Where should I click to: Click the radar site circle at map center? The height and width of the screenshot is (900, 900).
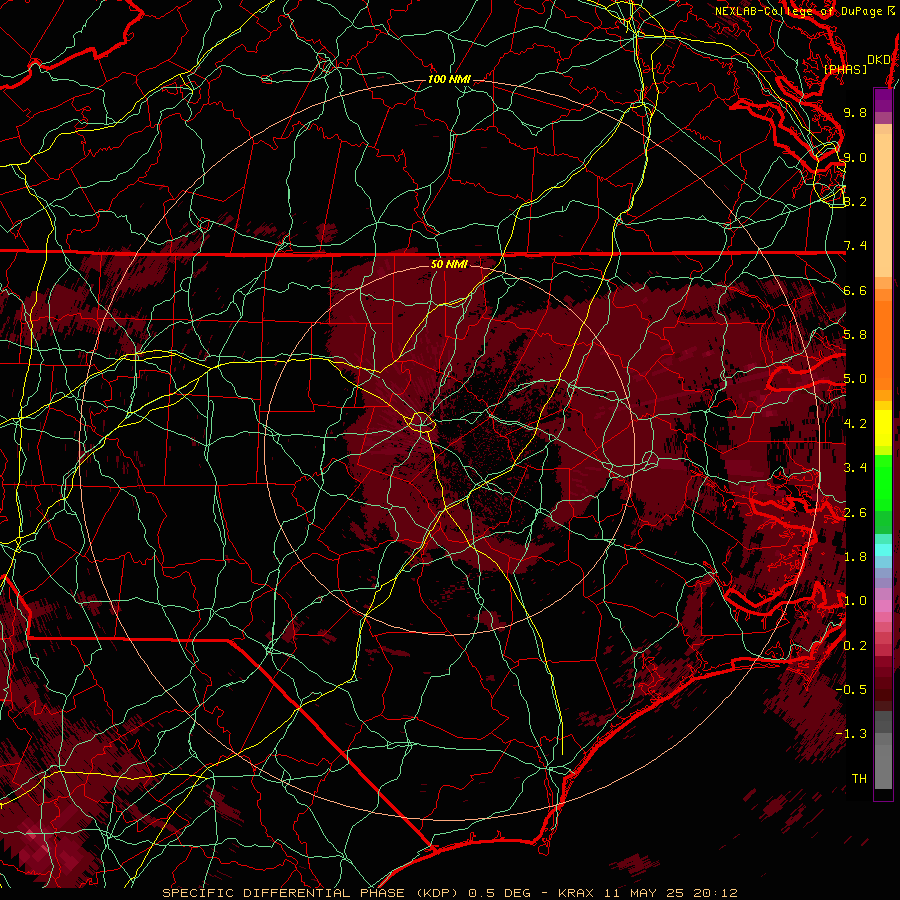pos(421,423)
